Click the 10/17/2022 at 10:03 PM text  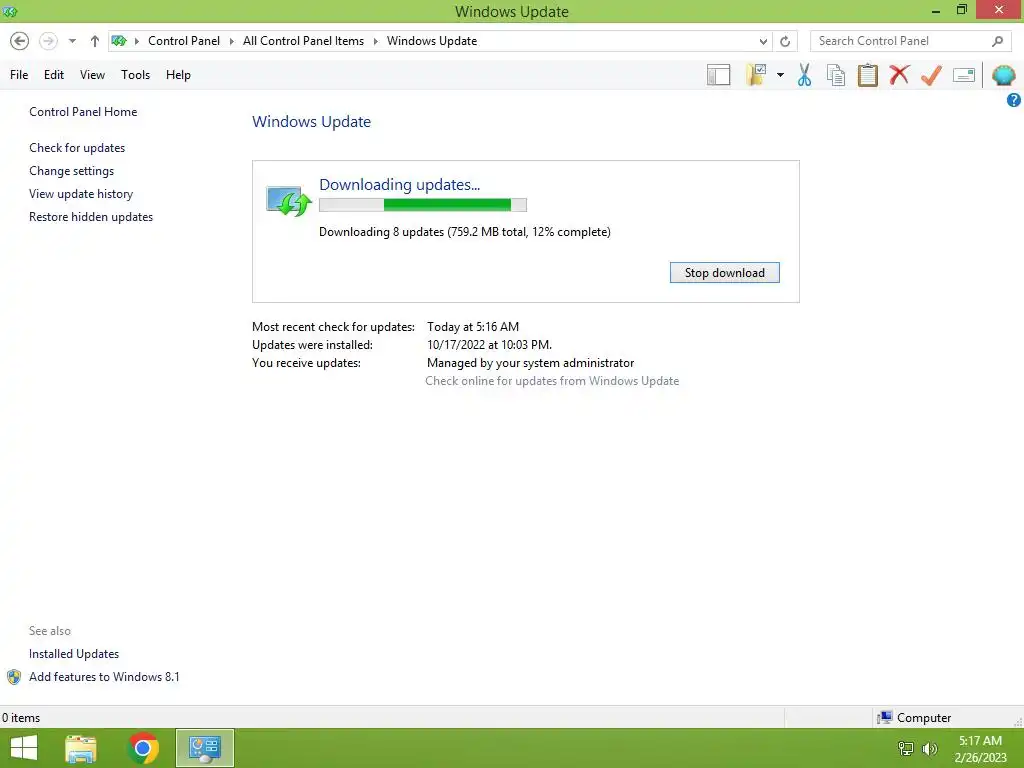tap(489, 345)
